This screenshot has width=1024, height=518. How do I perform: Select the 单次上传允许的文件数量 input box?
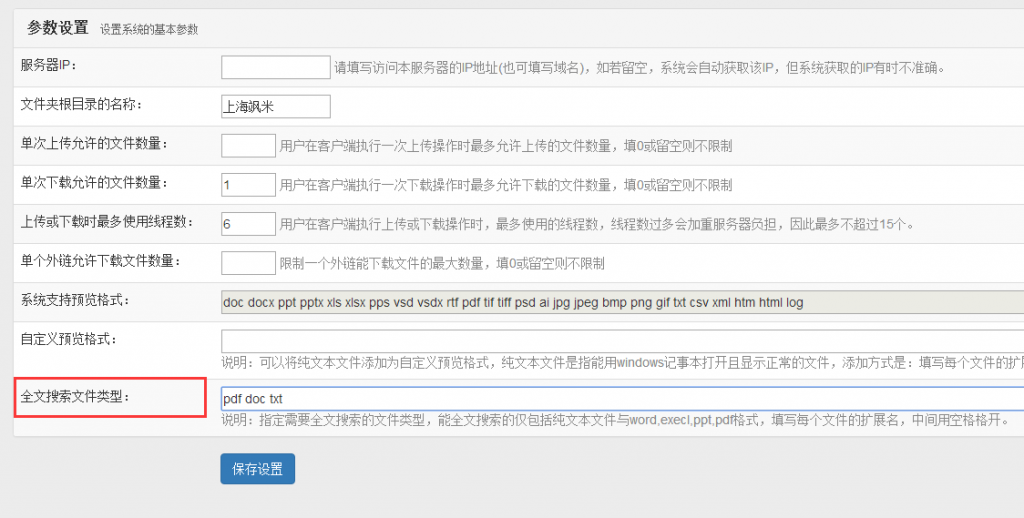click(x=248, y=145)
